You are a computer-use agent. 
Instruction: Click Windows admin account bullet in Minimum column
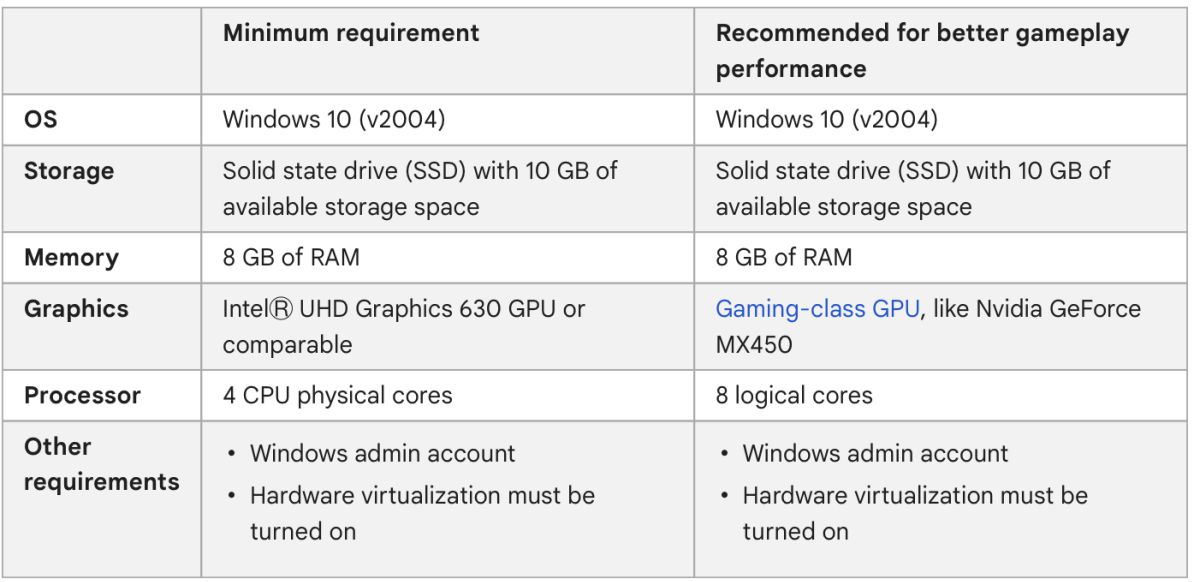[382, 453]
